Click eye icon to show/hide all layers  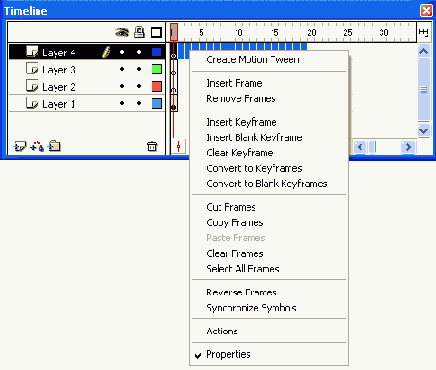[x=122, y=33]
